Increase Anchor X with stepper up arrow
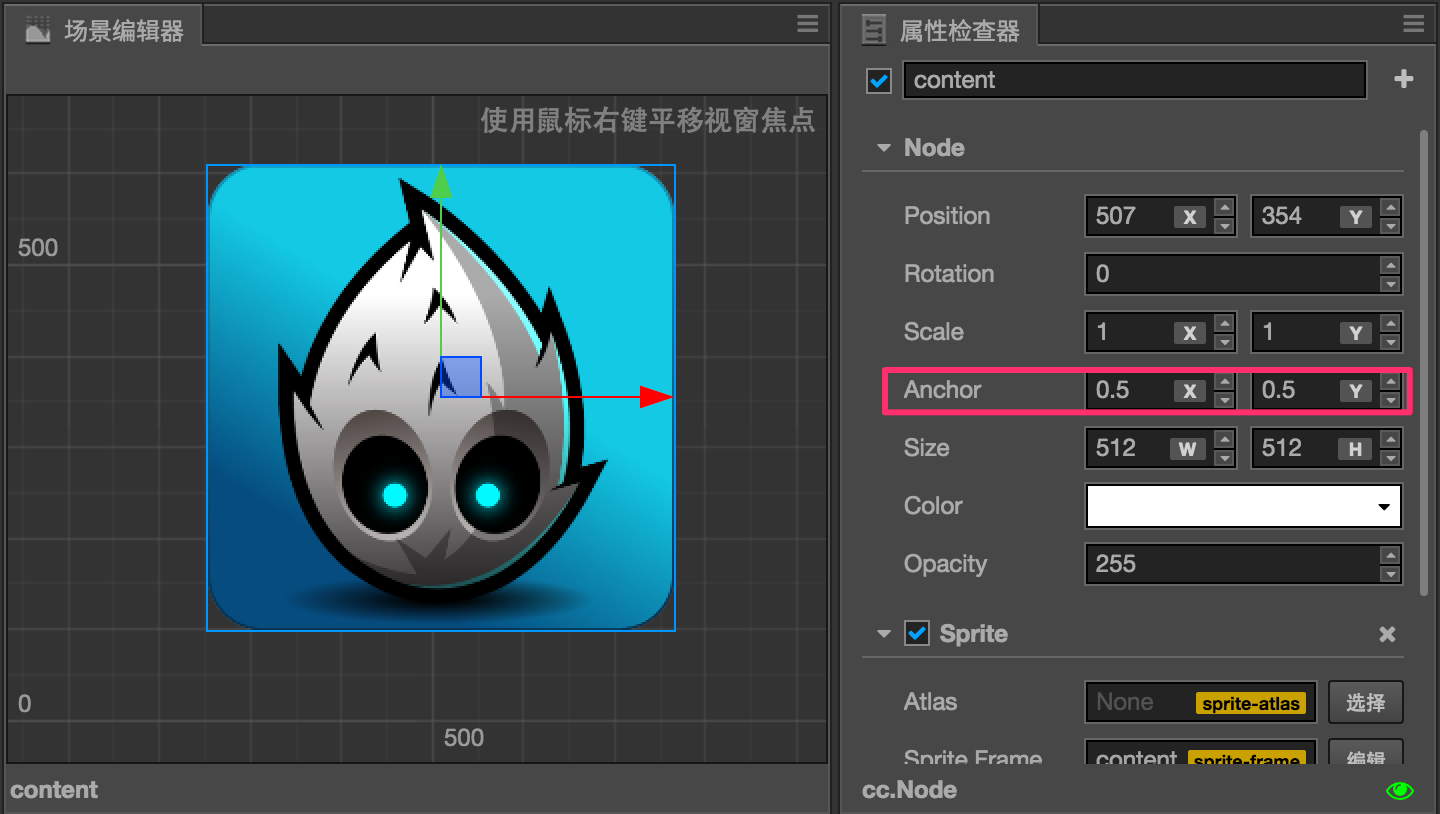The image size is (1440, 814). pos(1224,381)
